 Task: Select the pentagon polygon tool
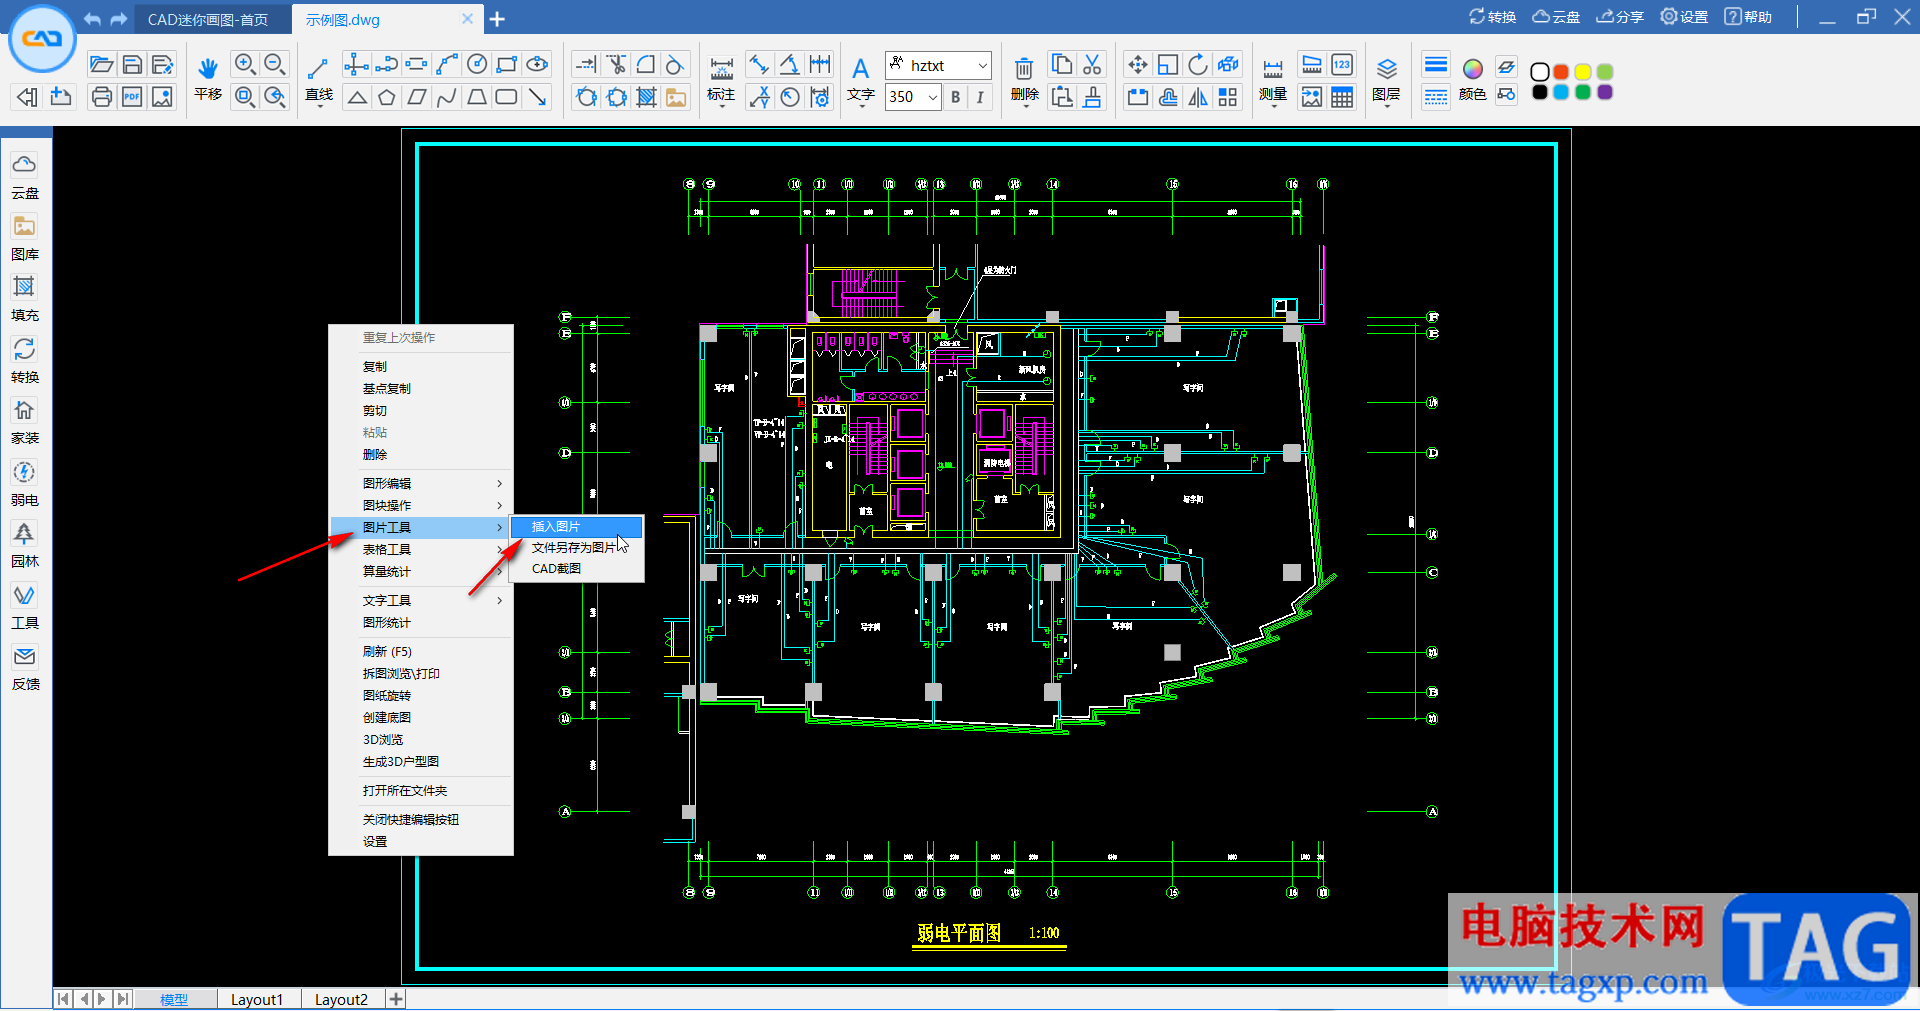pyautogui.click(x=387, y=97)
